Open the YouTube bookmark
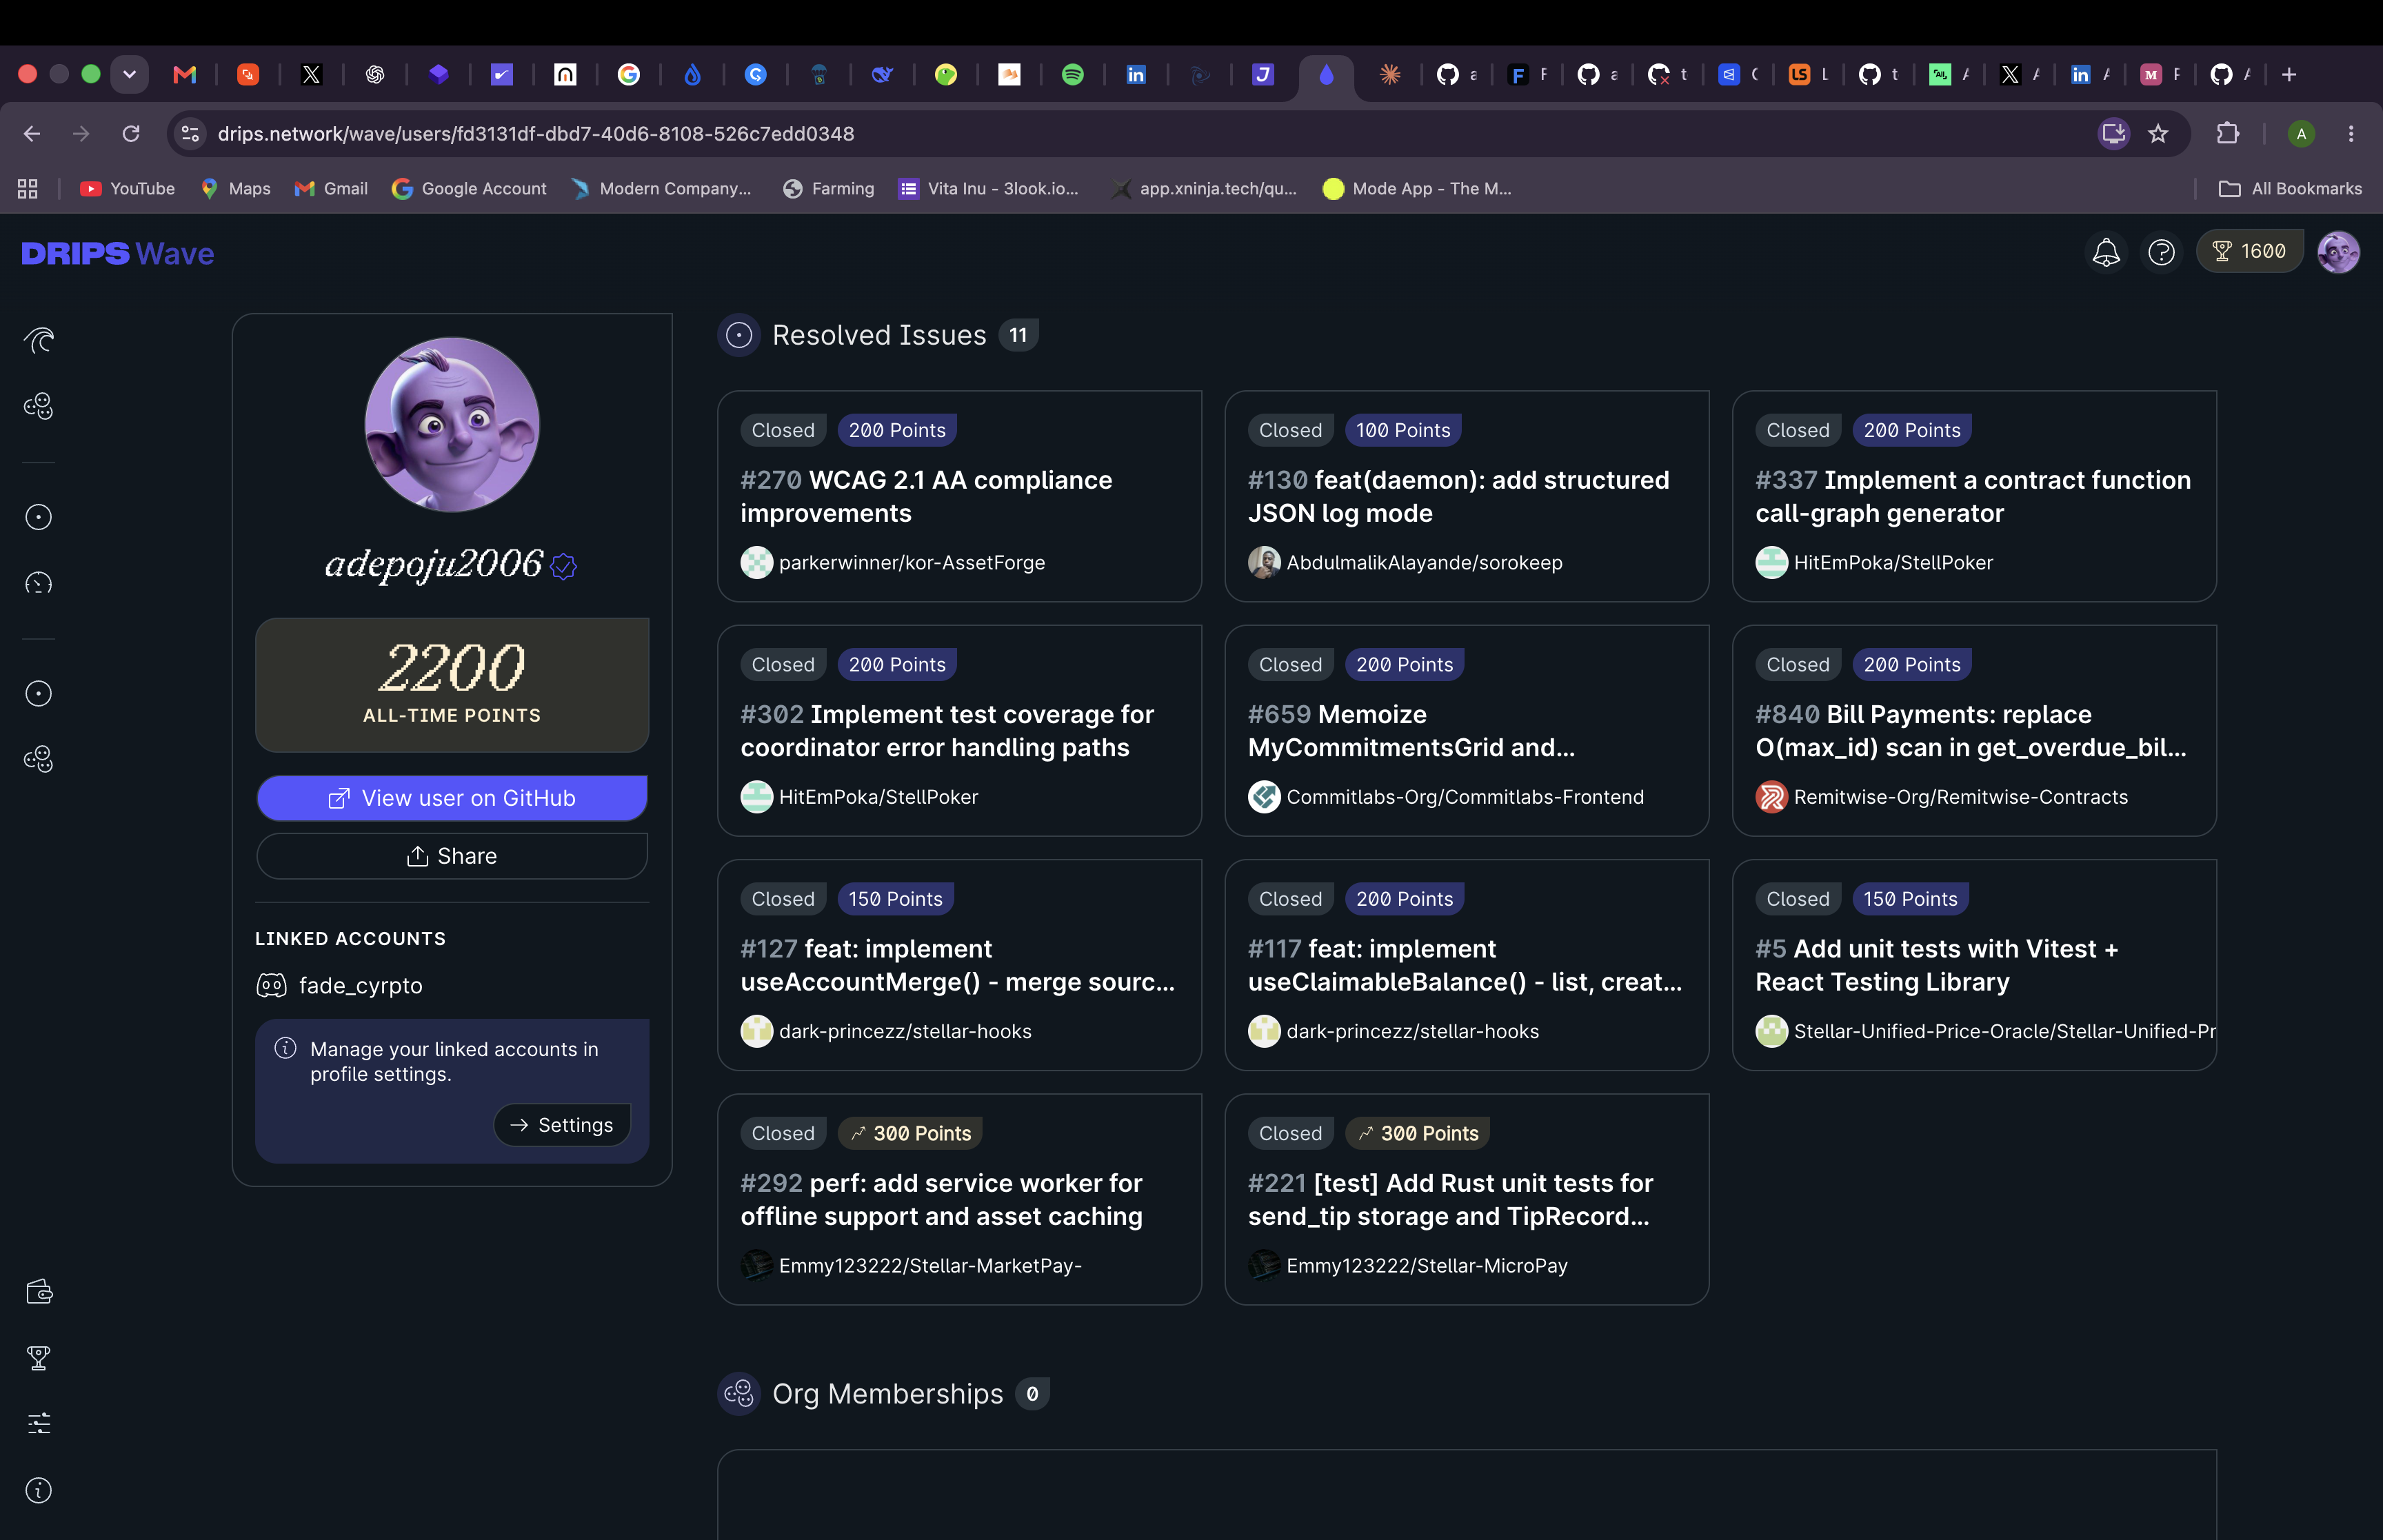The image size is (2383, 1540). 128,188
